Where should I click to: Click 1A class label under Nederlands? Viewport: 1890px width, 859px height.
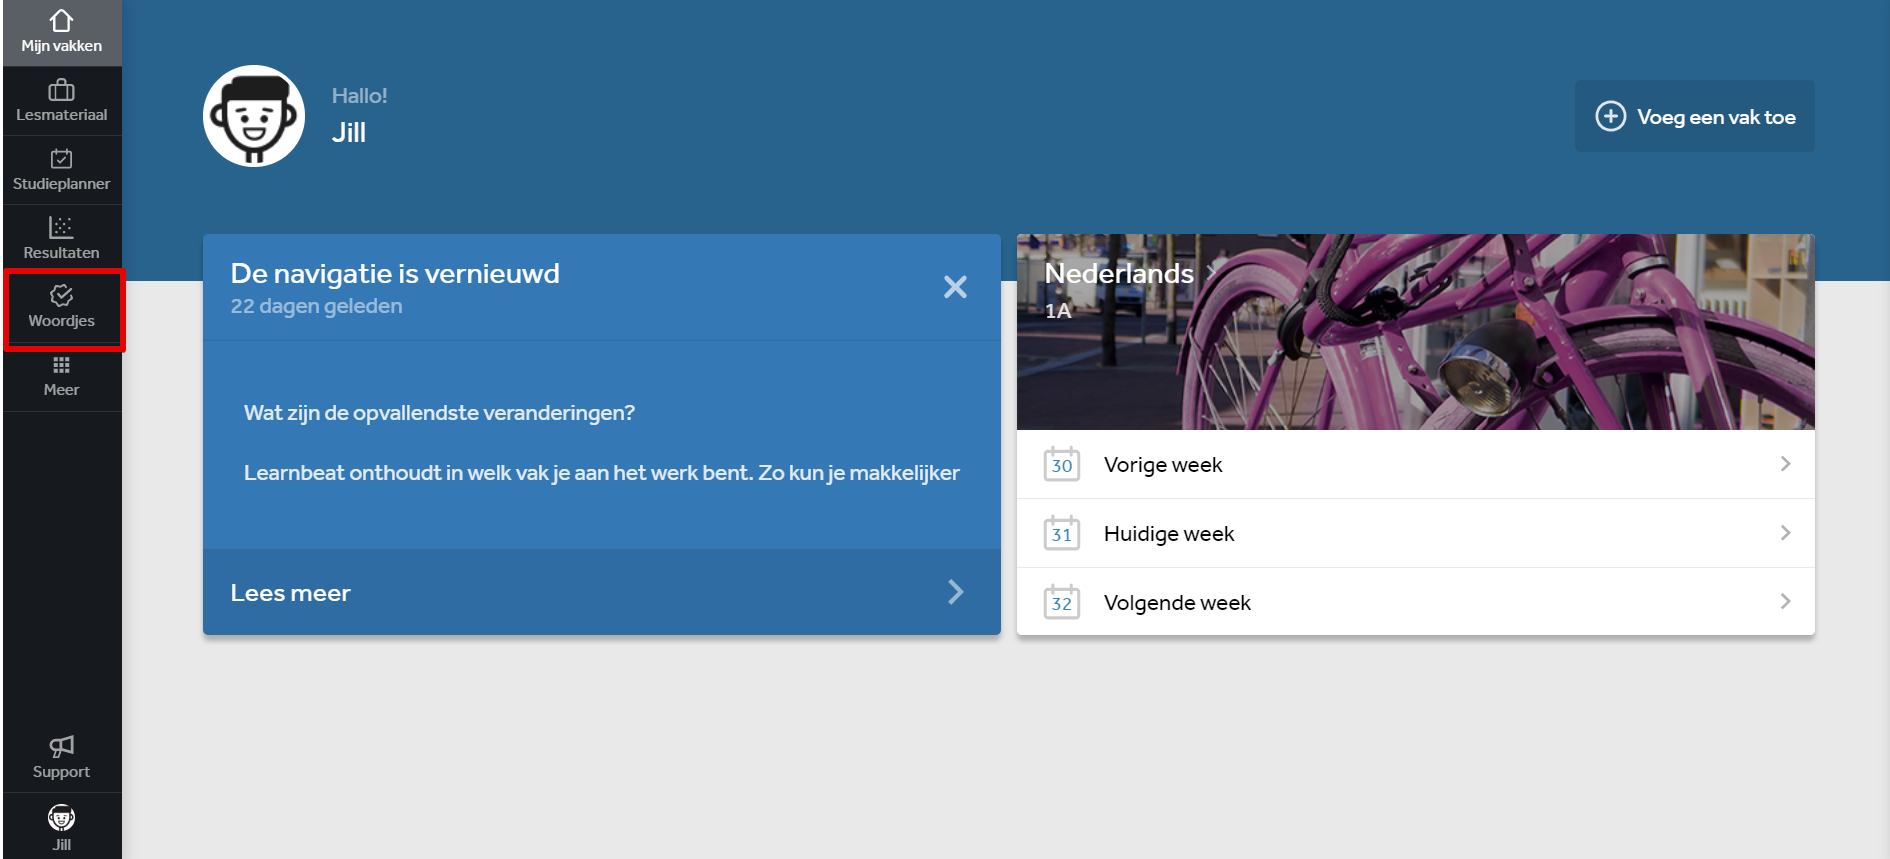coord(1058,311)
